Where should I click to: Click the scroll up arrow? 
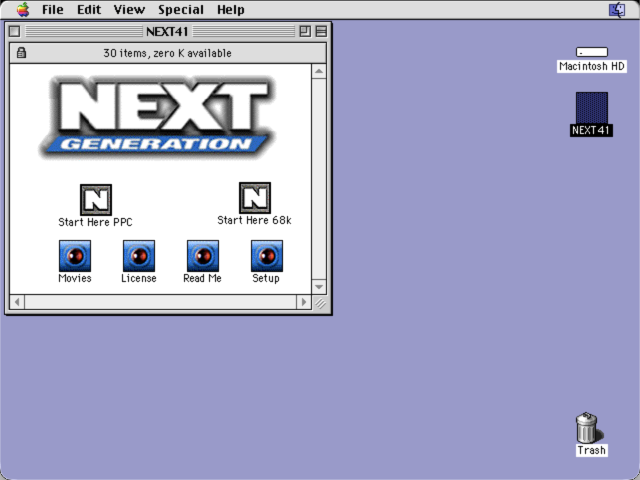point(319,71)
